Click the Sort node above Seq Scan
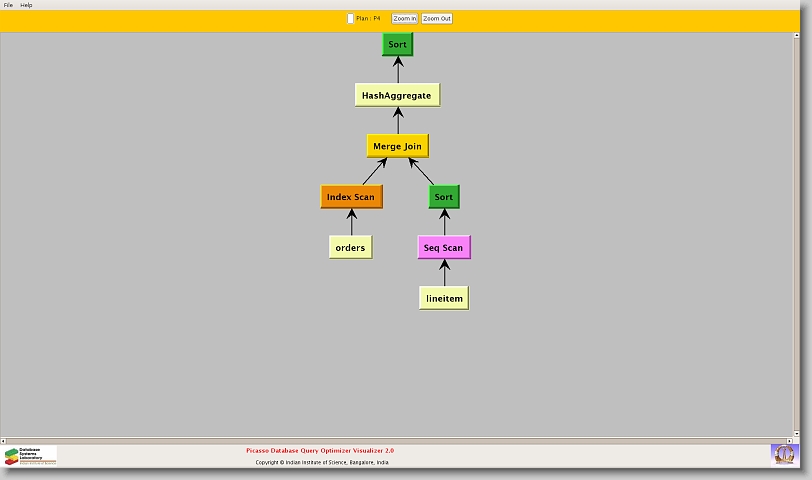 click(x=444, y=197)
